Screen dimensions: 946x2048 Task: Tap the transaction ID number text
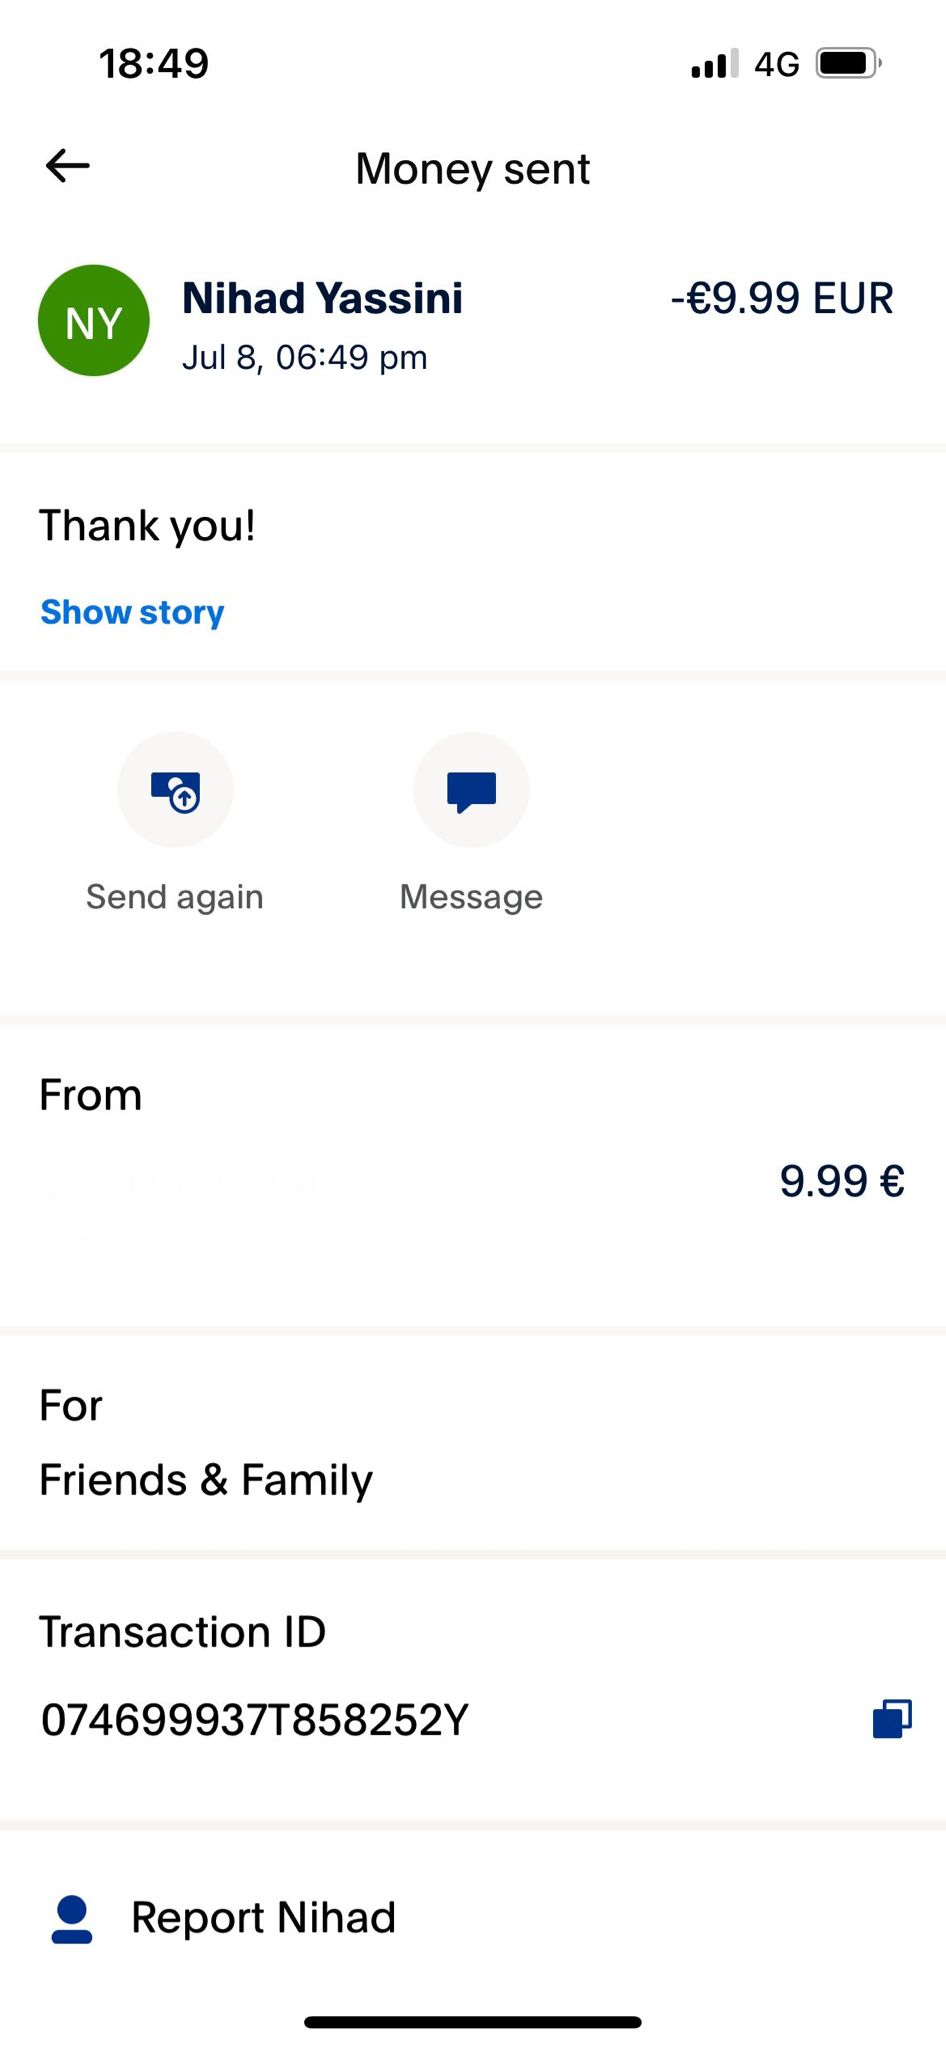(254, 1720)
